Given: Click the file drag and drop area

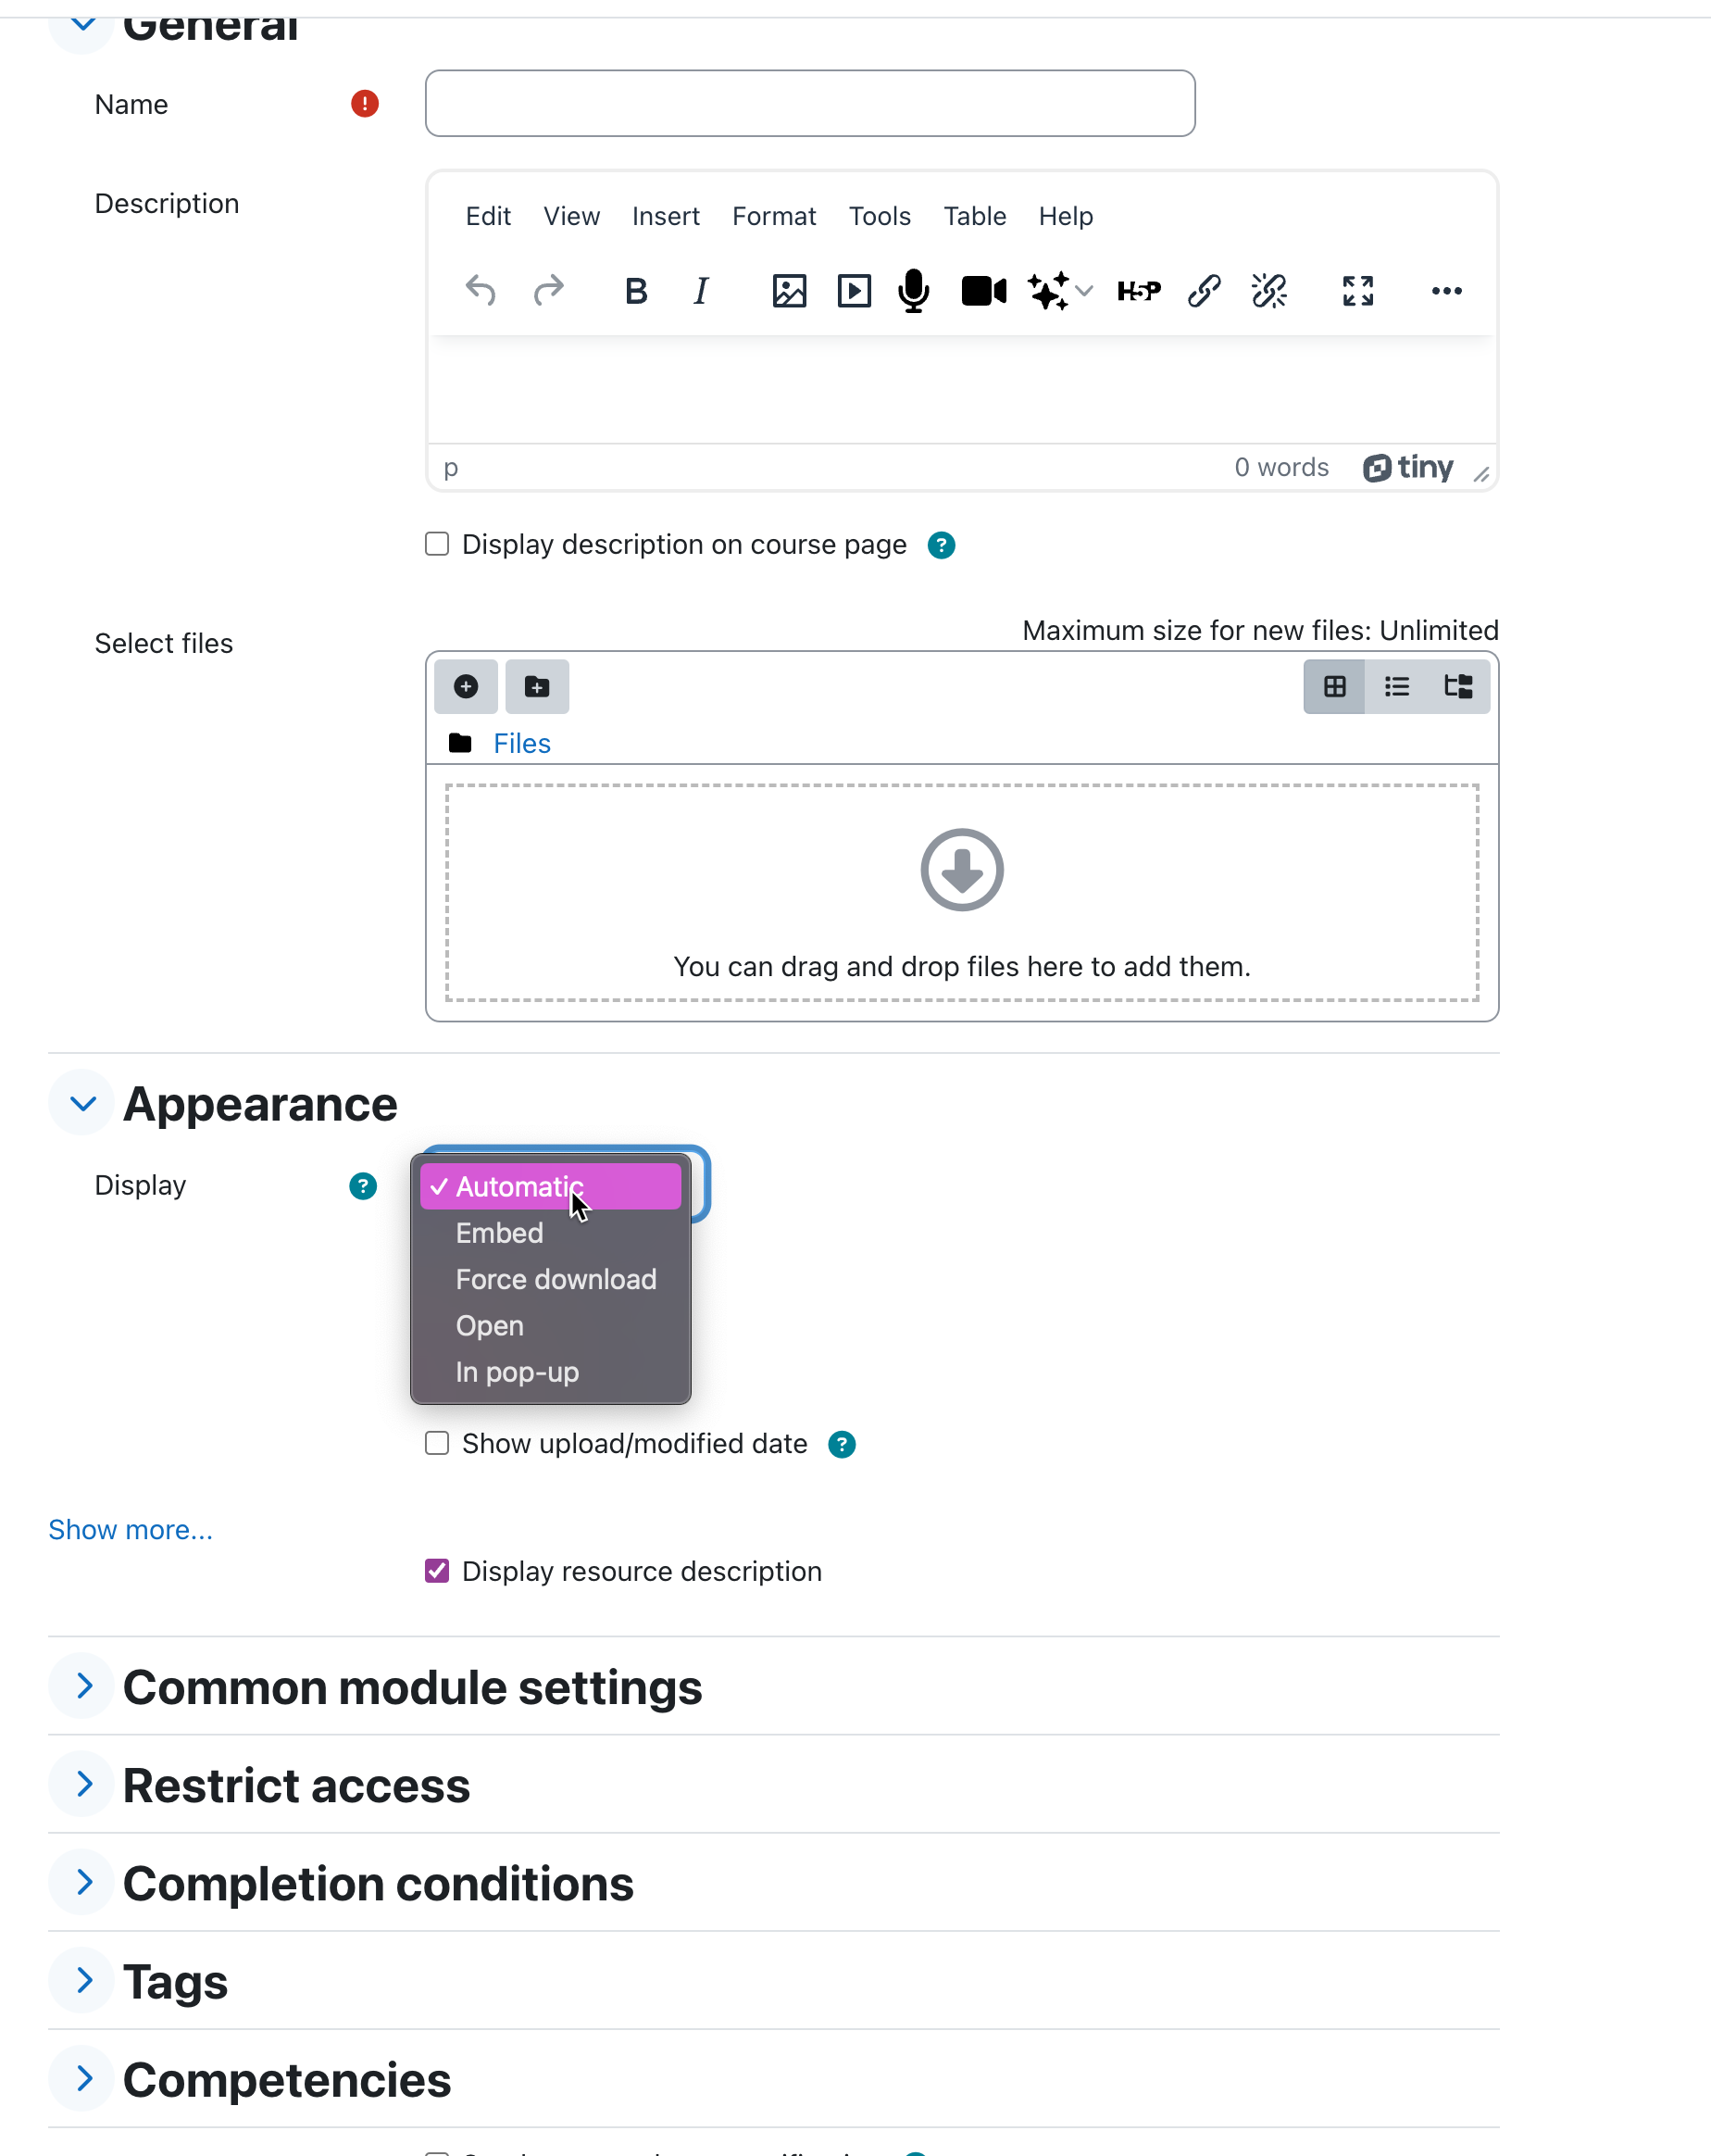Looking at the screenshot, I should [962, 893].
